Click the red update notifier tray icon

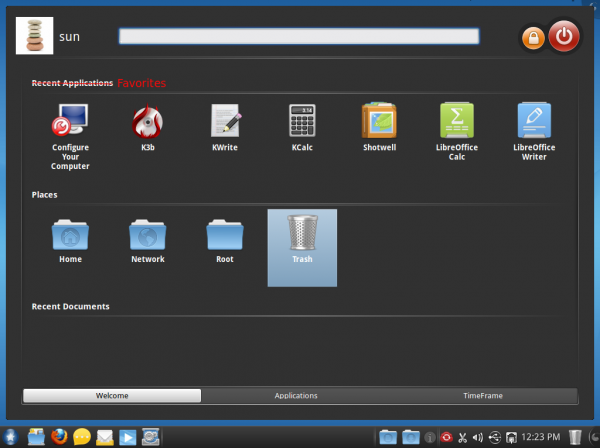446,437
